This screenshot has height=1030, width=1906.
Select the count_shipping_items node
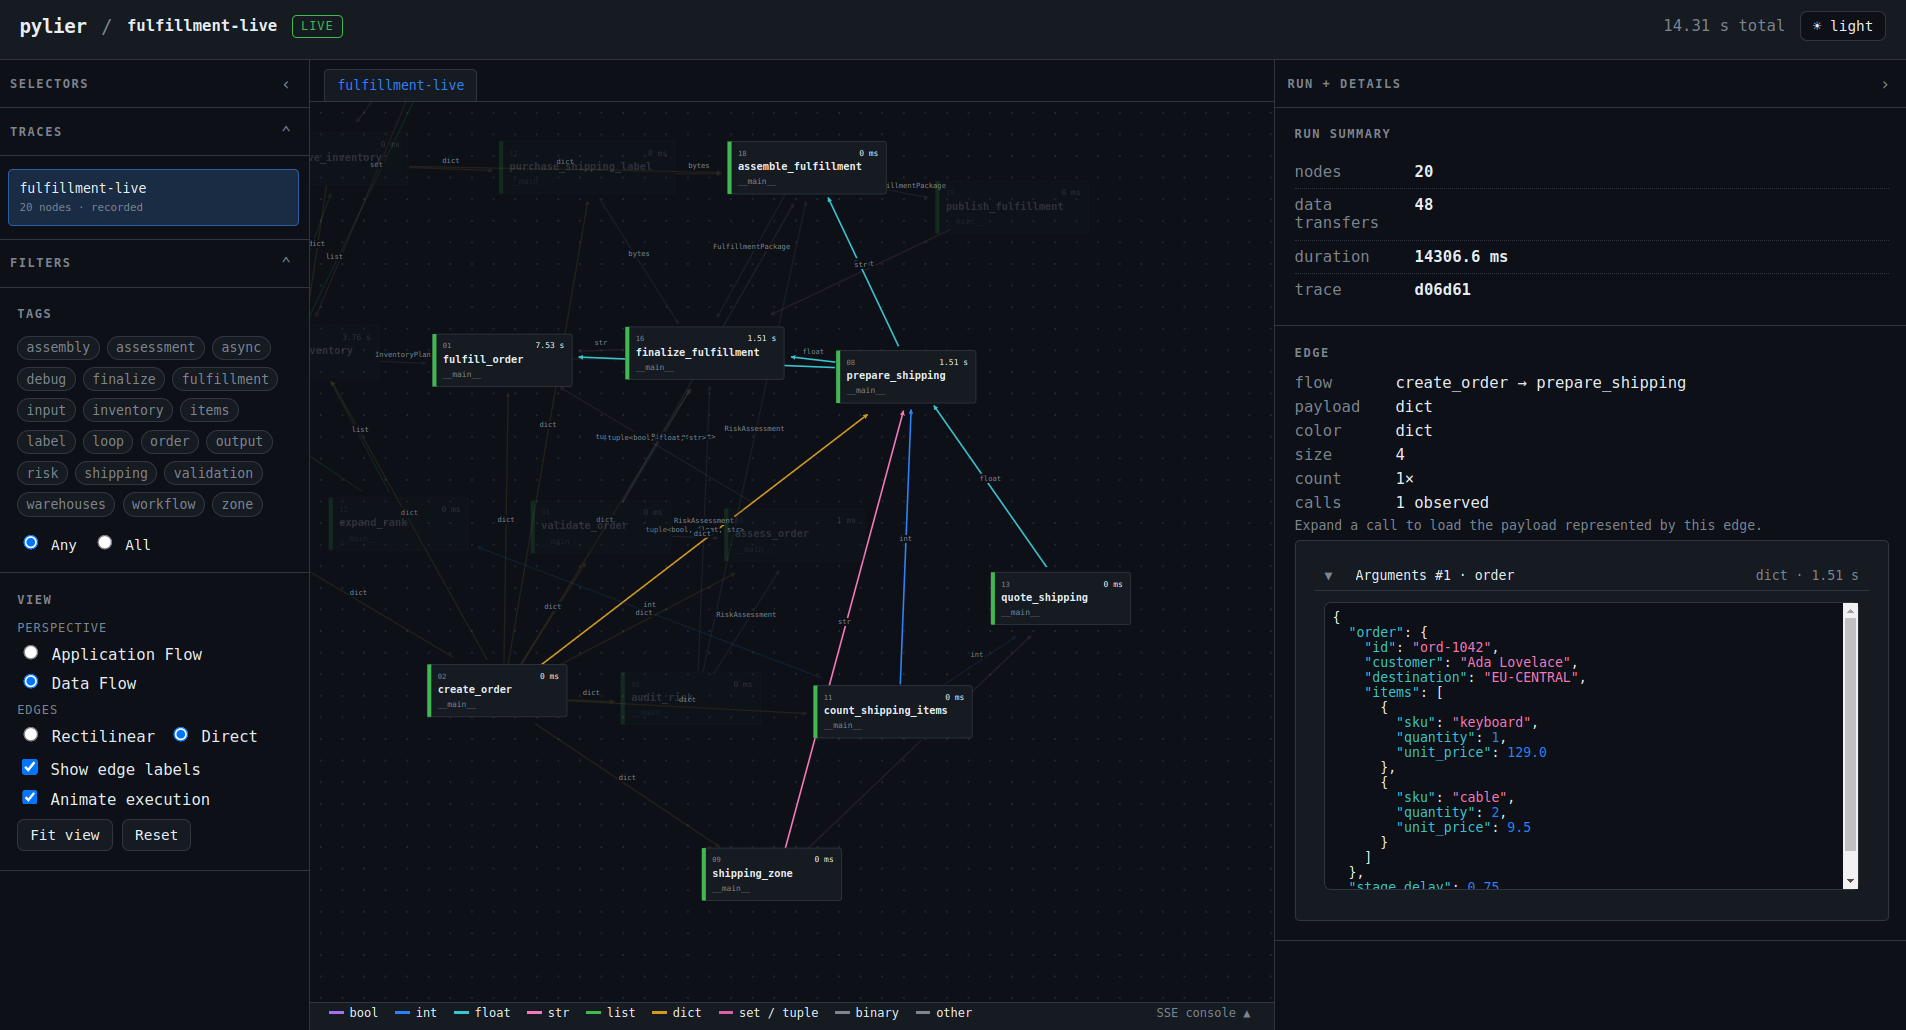click(x=893, y=712)
